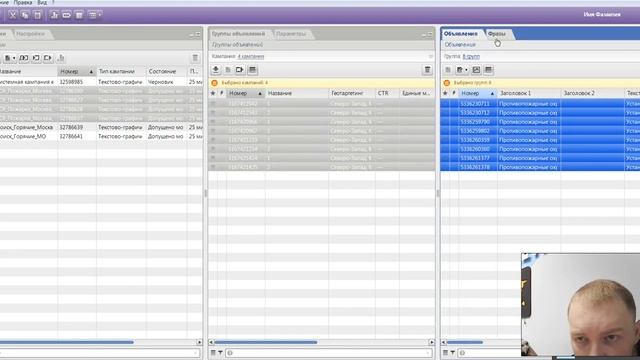
Task: Click the Paste clipboard icon in purple toolbar
Action: click(x=38, y=15)
